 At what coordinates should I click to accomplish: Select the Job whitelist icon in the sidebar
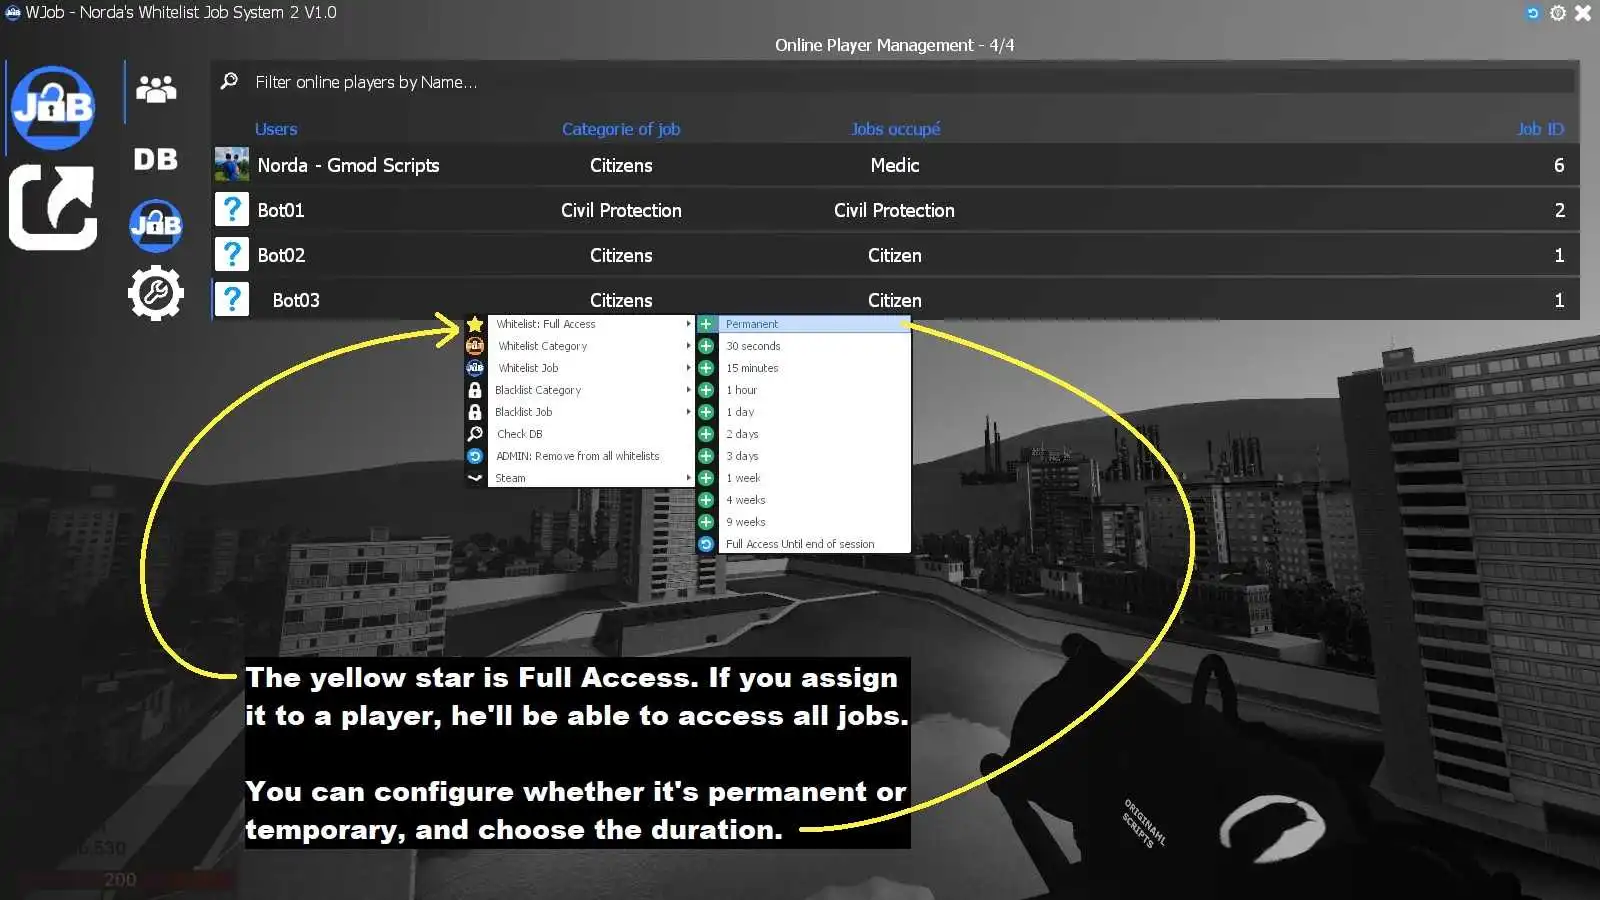(x=155, y=225)
